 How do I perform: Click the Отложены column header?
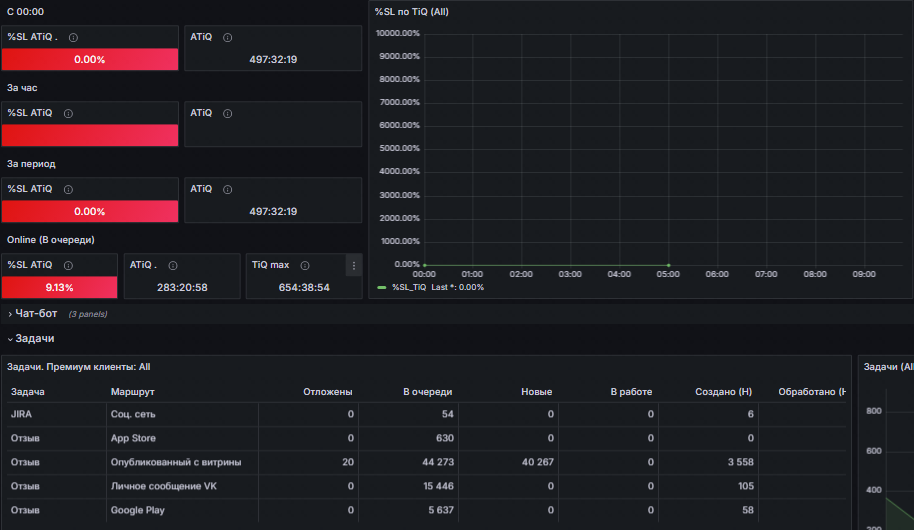[x=328, y=392]
